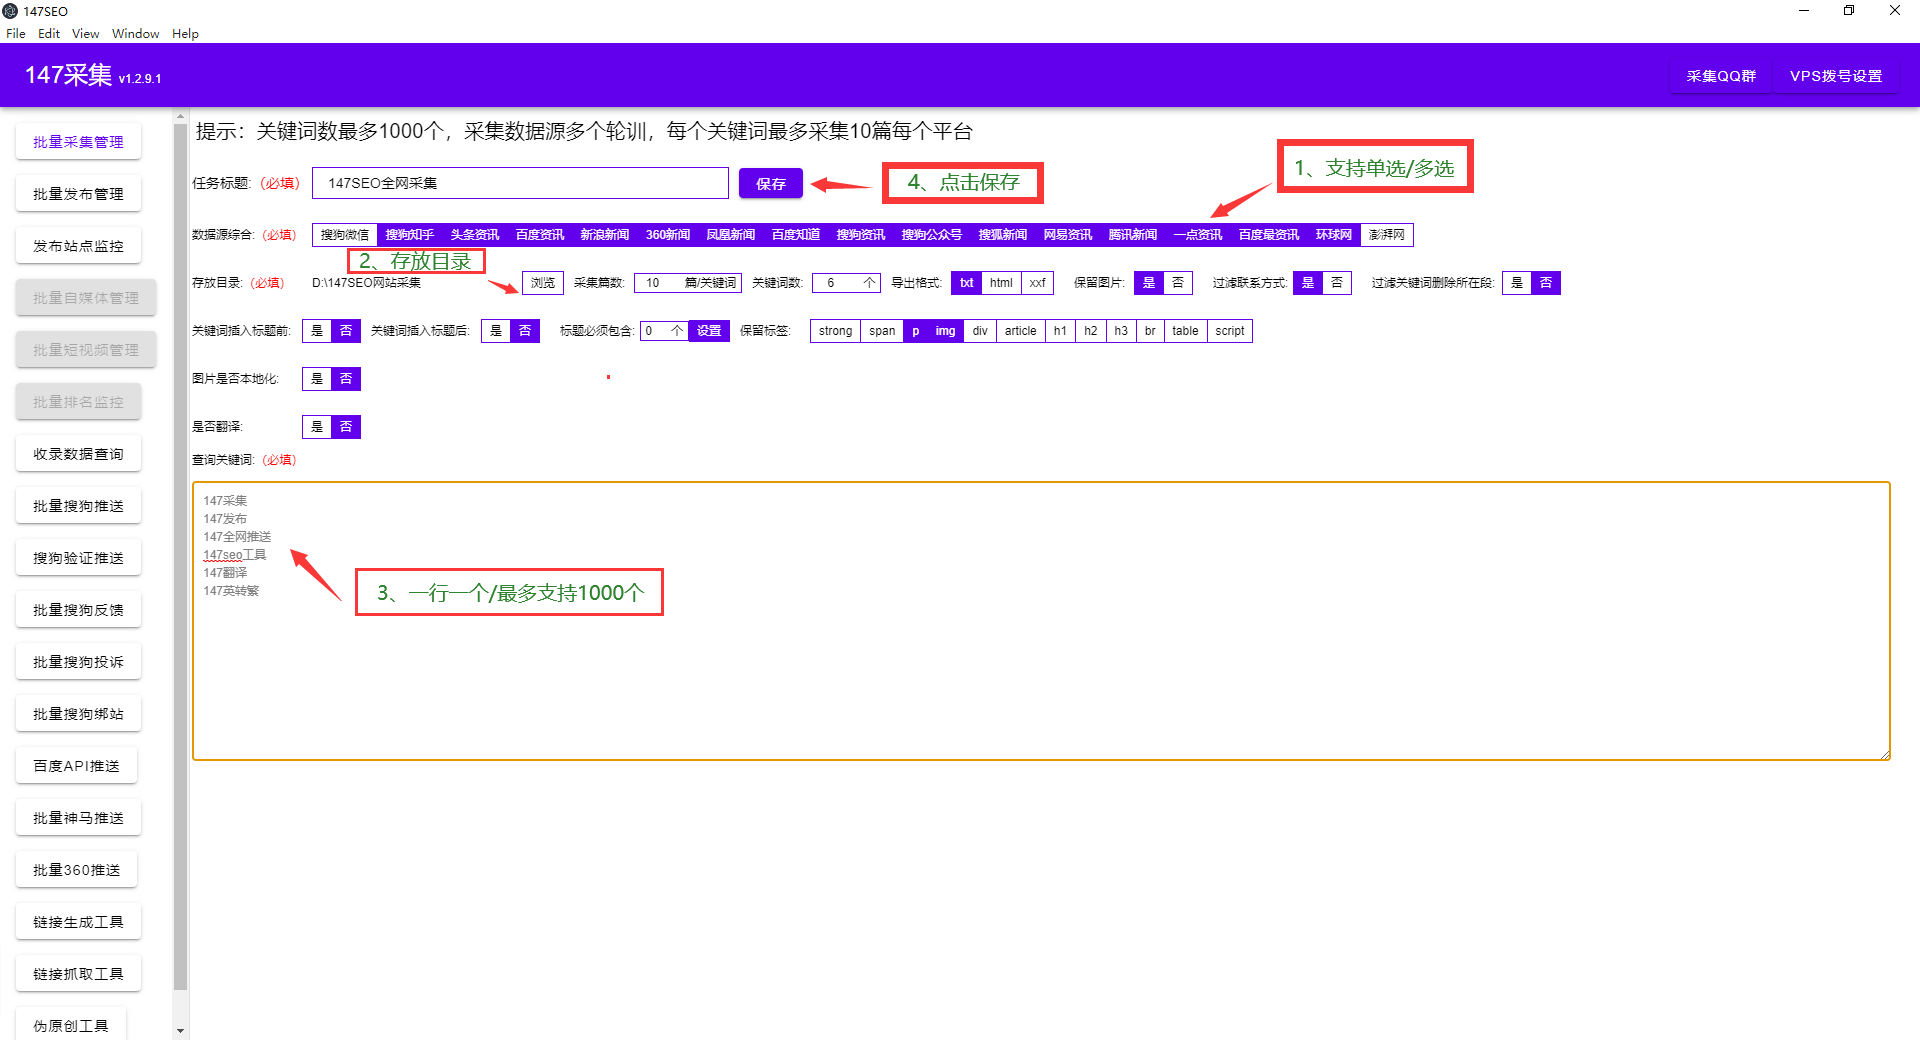Viewport: 1920px width, 1040px height.
Task: Open 链接抓取工具 in the sidebar
Action: (78, 974)
